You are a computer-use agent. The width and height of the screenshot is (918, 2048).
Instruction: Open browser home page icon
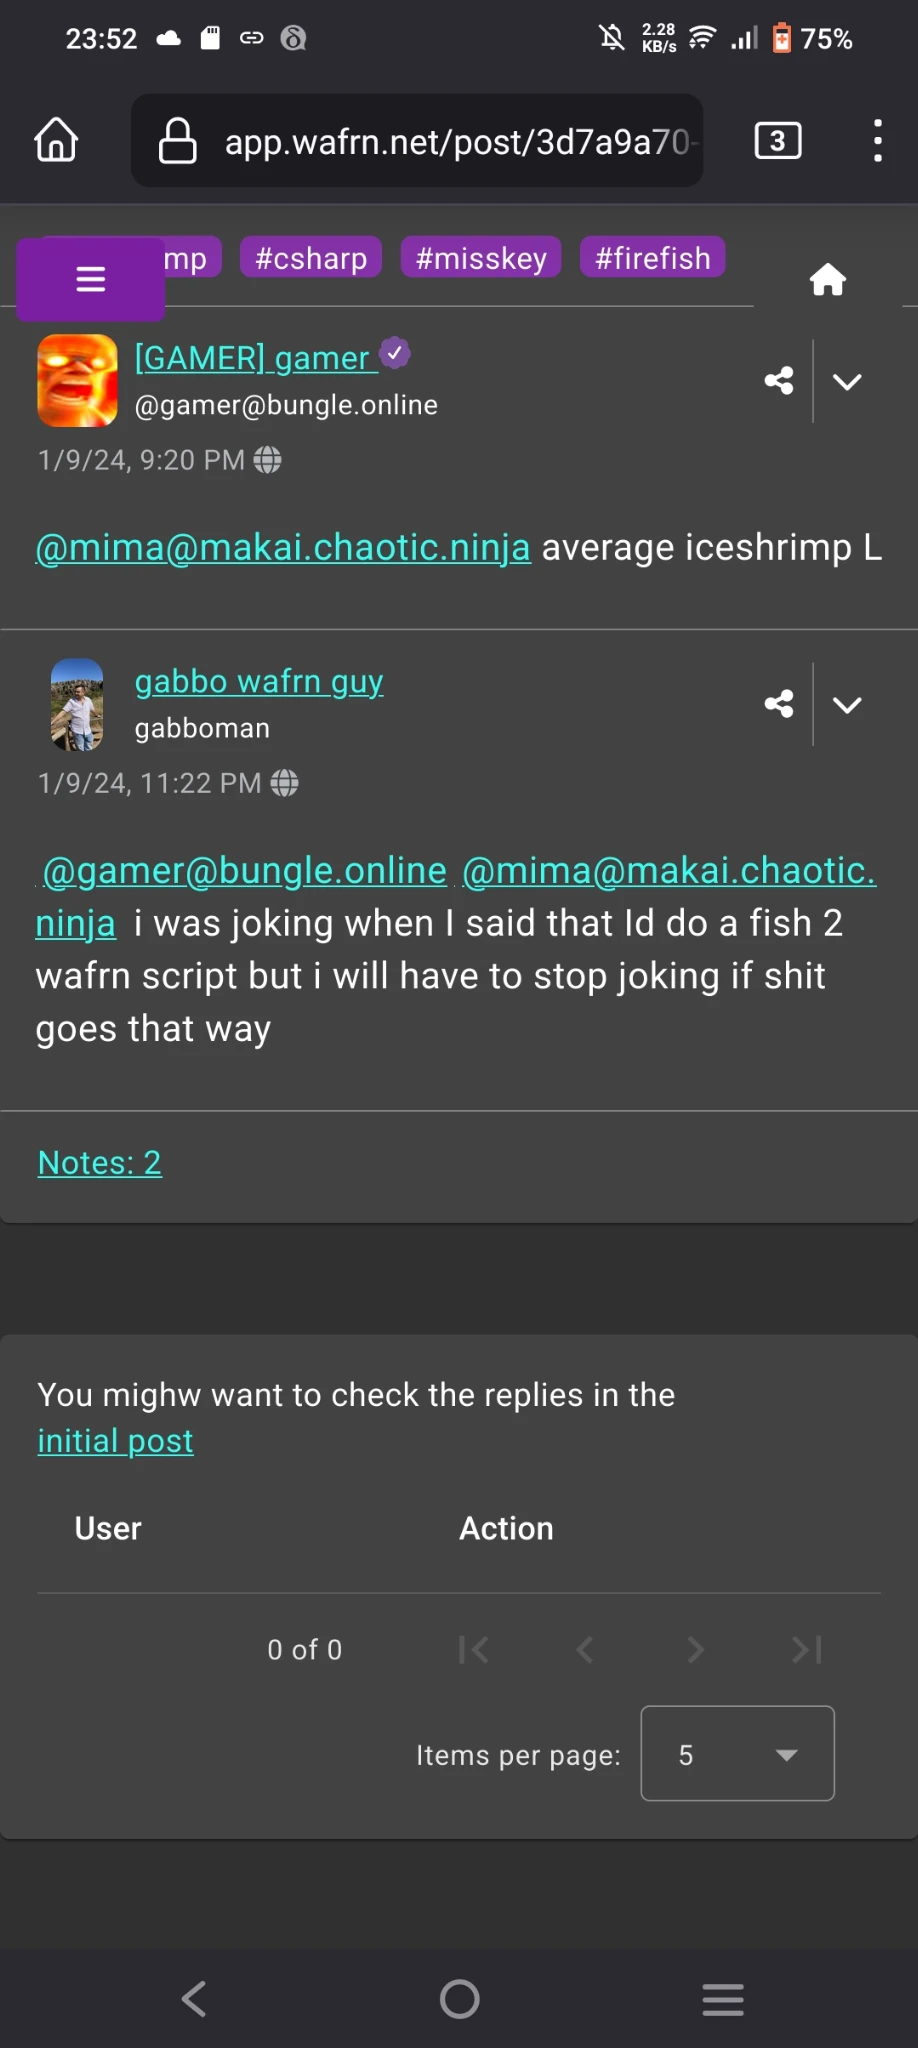click(56, 141)
